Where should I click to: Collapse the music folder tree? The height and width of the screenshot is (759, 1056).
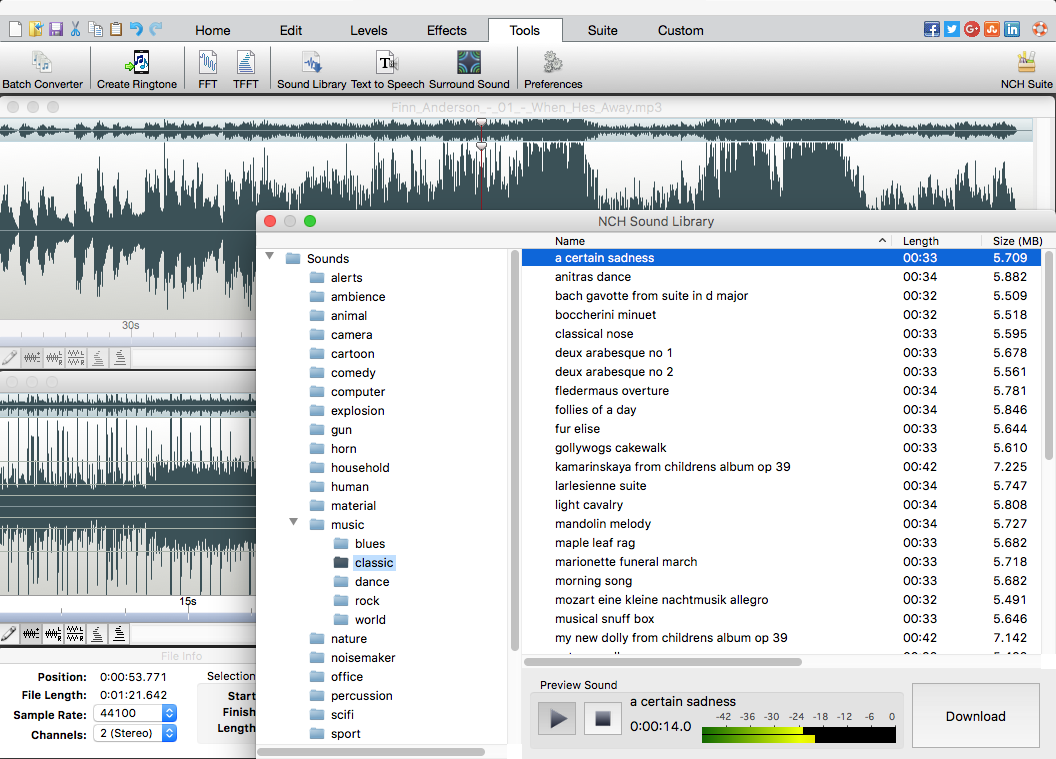coord(294,522)
